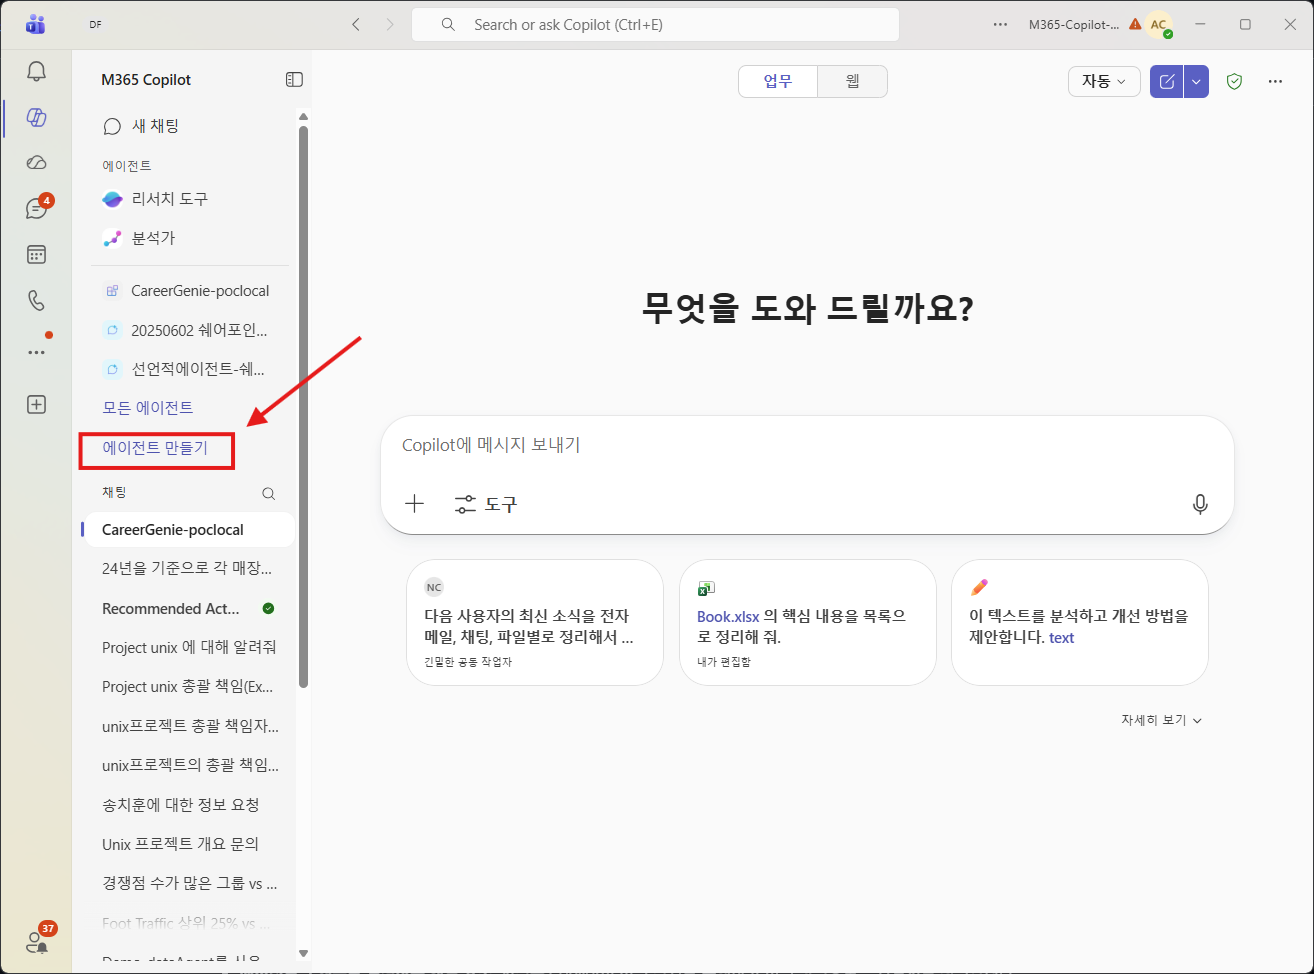Expand the new chat options arrow
This screenshot has width=1314, height=974.
(x=1196, y=81)
